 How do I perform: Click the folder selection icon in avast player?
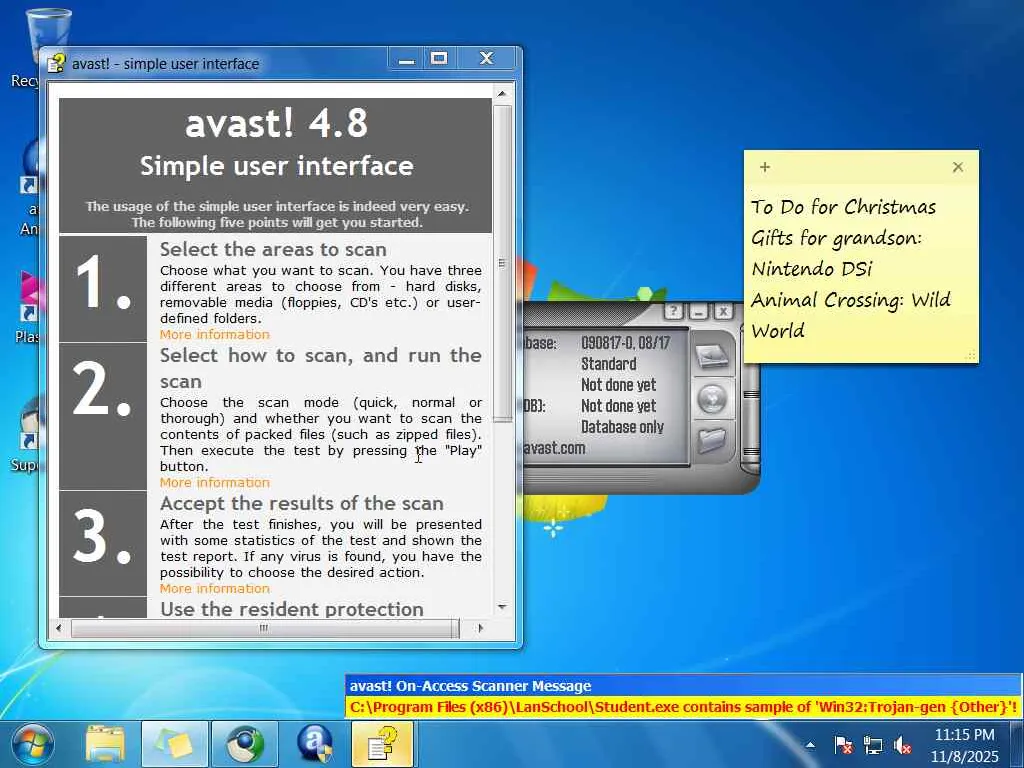coord(712,440)
